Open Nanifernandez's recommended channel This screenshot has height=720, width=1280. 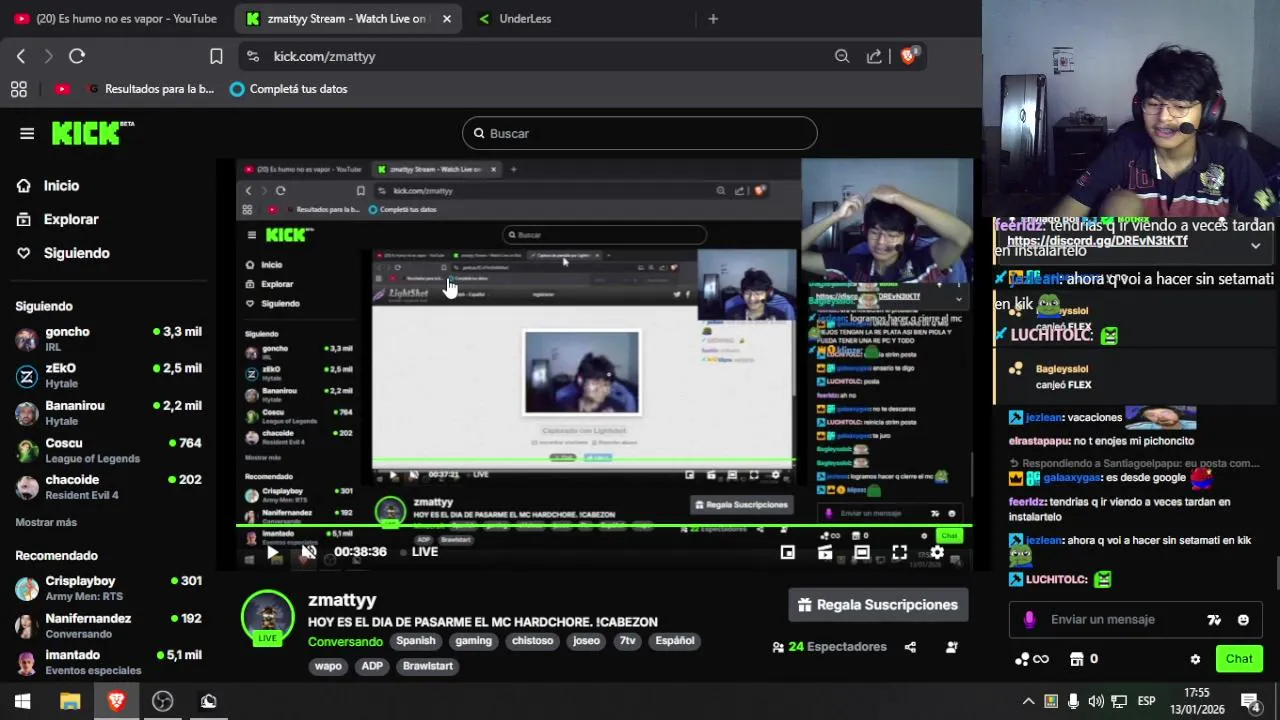click(x=108, y=626)
